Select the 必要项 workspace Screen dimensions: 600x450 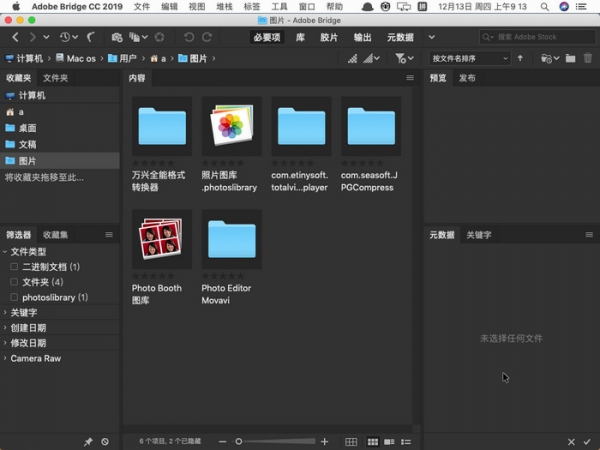coord(267,37)
